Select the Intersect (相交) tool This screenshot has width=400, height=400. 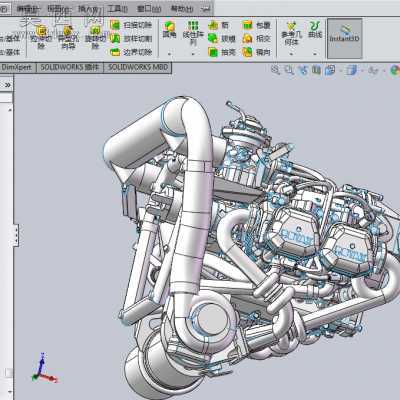(x=256, y=38)
